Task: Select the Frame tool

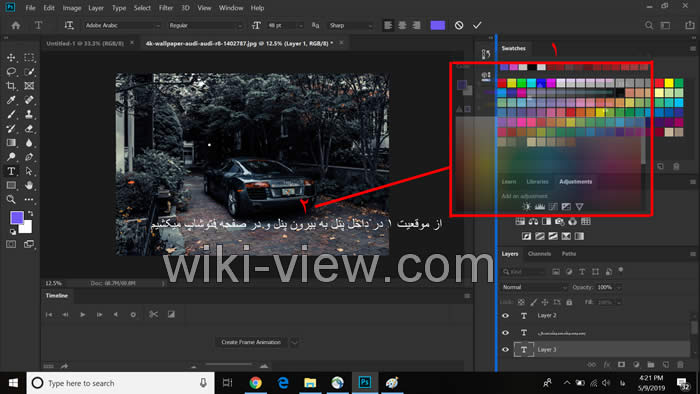Action: [29, 86]
